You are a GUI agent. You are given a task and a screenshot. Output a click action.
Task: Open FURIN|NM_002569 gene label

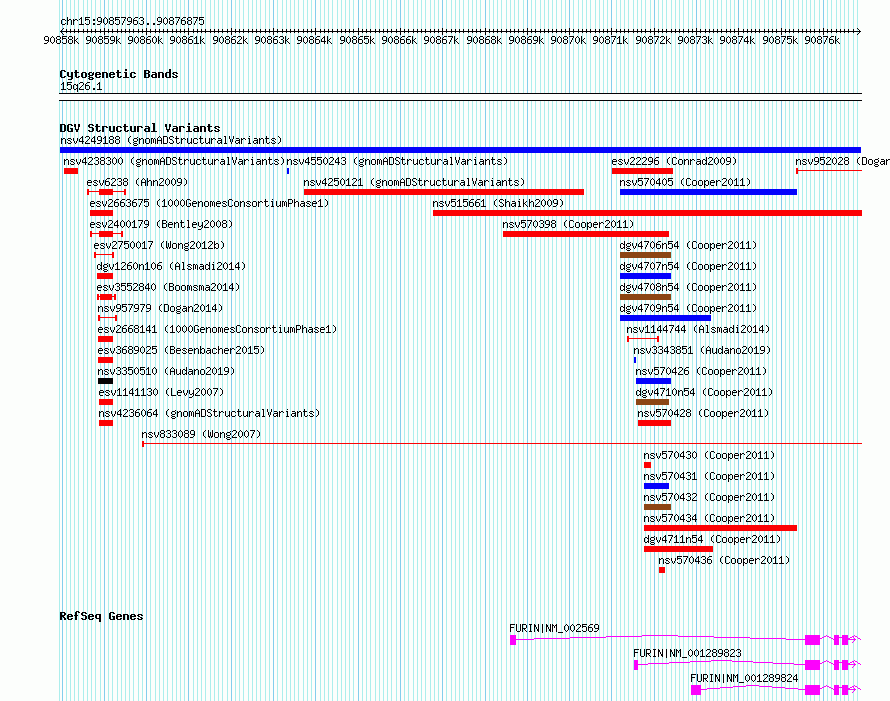point(554,628)
